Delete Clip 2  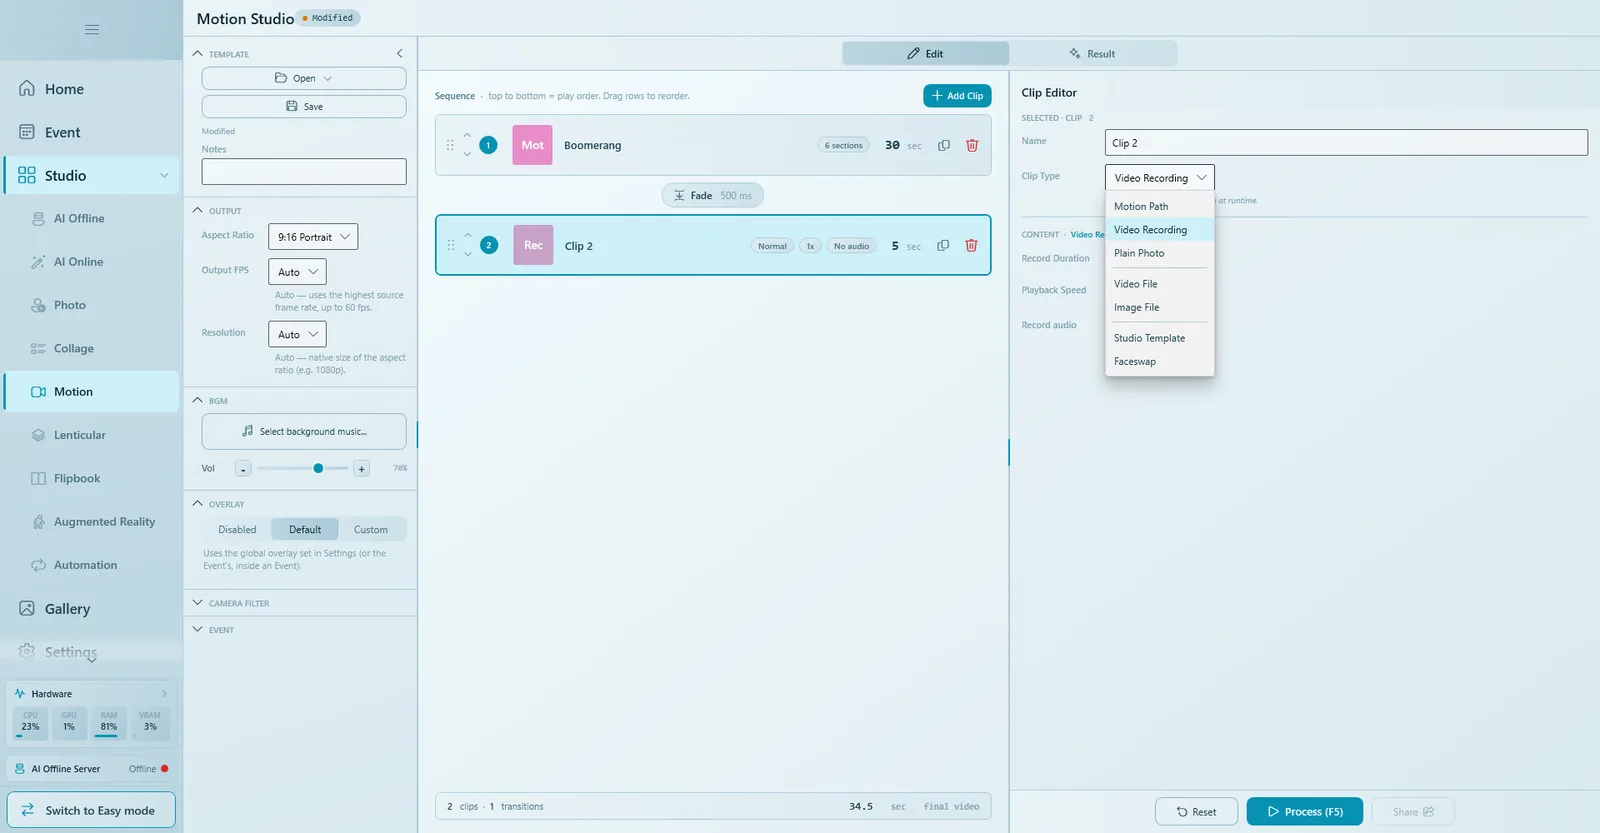tap(971, 245)
